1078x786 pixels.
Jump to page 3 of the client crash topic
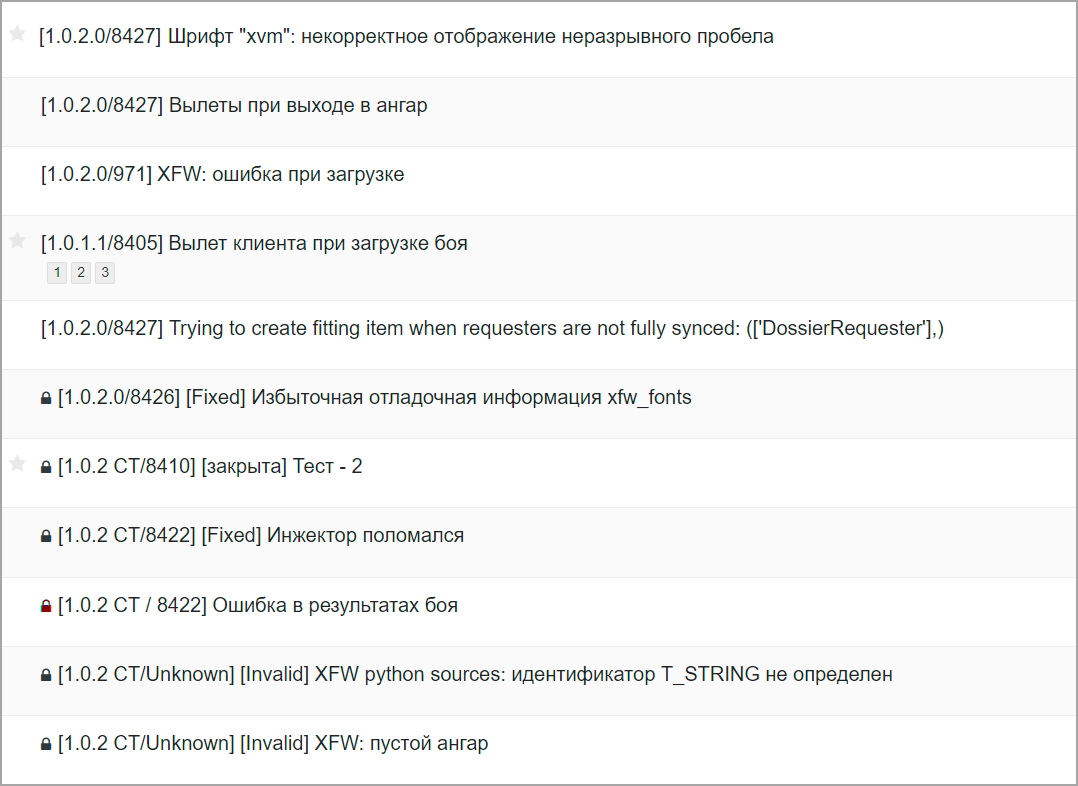(105, 272)
